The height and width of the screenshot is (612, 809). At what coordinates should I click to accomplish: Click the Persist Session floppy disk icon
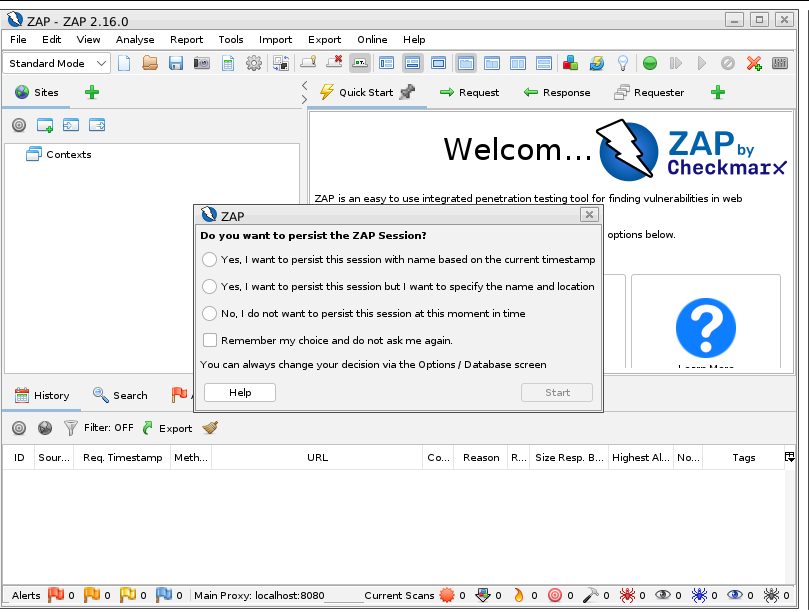[176, 63]
